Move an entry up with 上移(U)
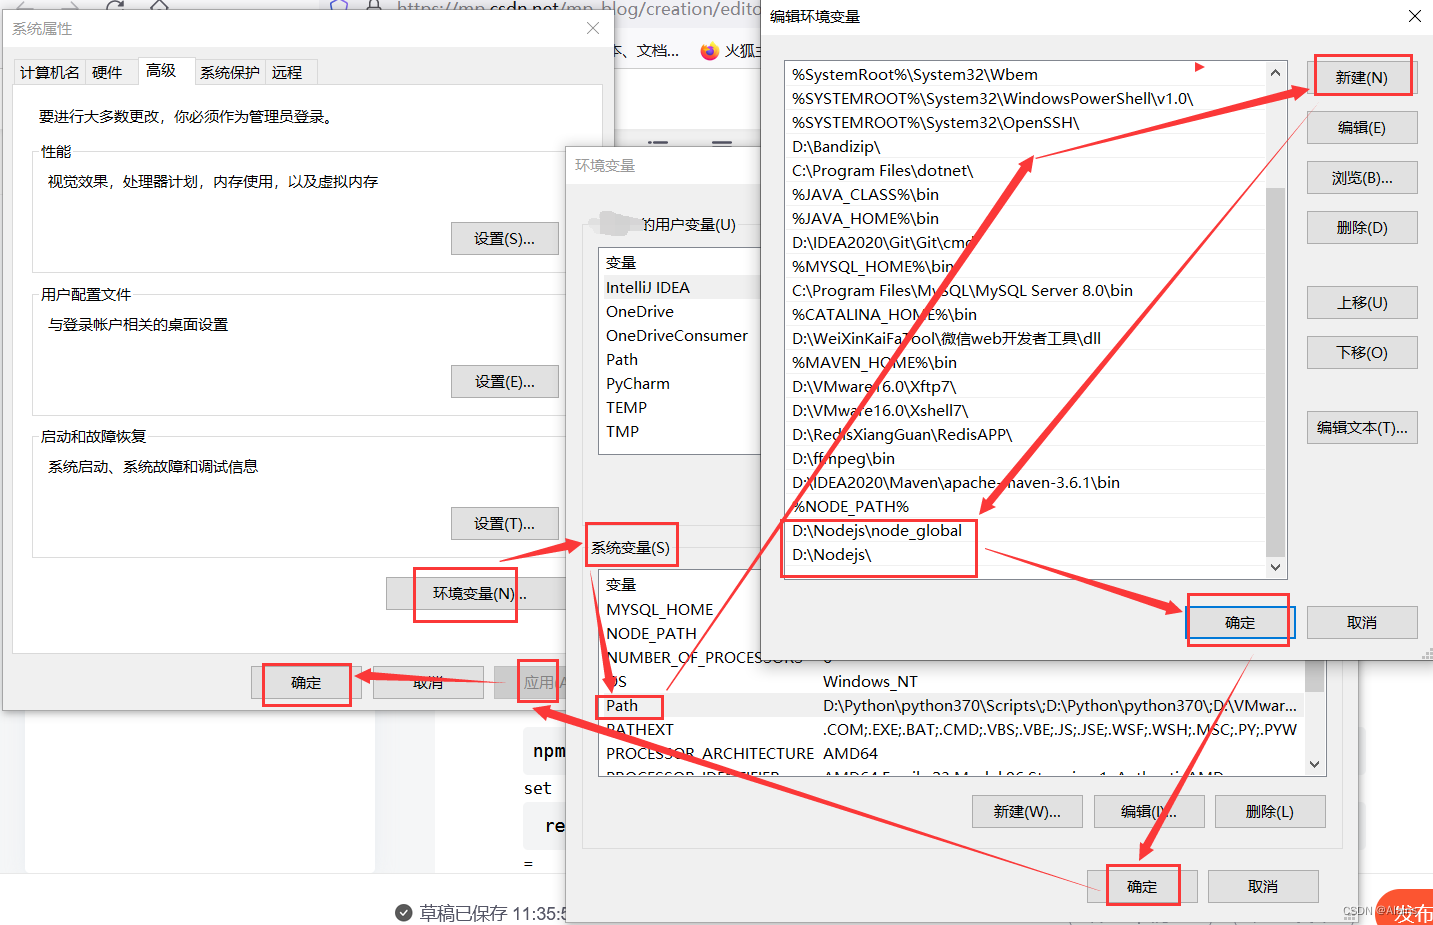1433x925 pixels. (x=1361, y=302)
